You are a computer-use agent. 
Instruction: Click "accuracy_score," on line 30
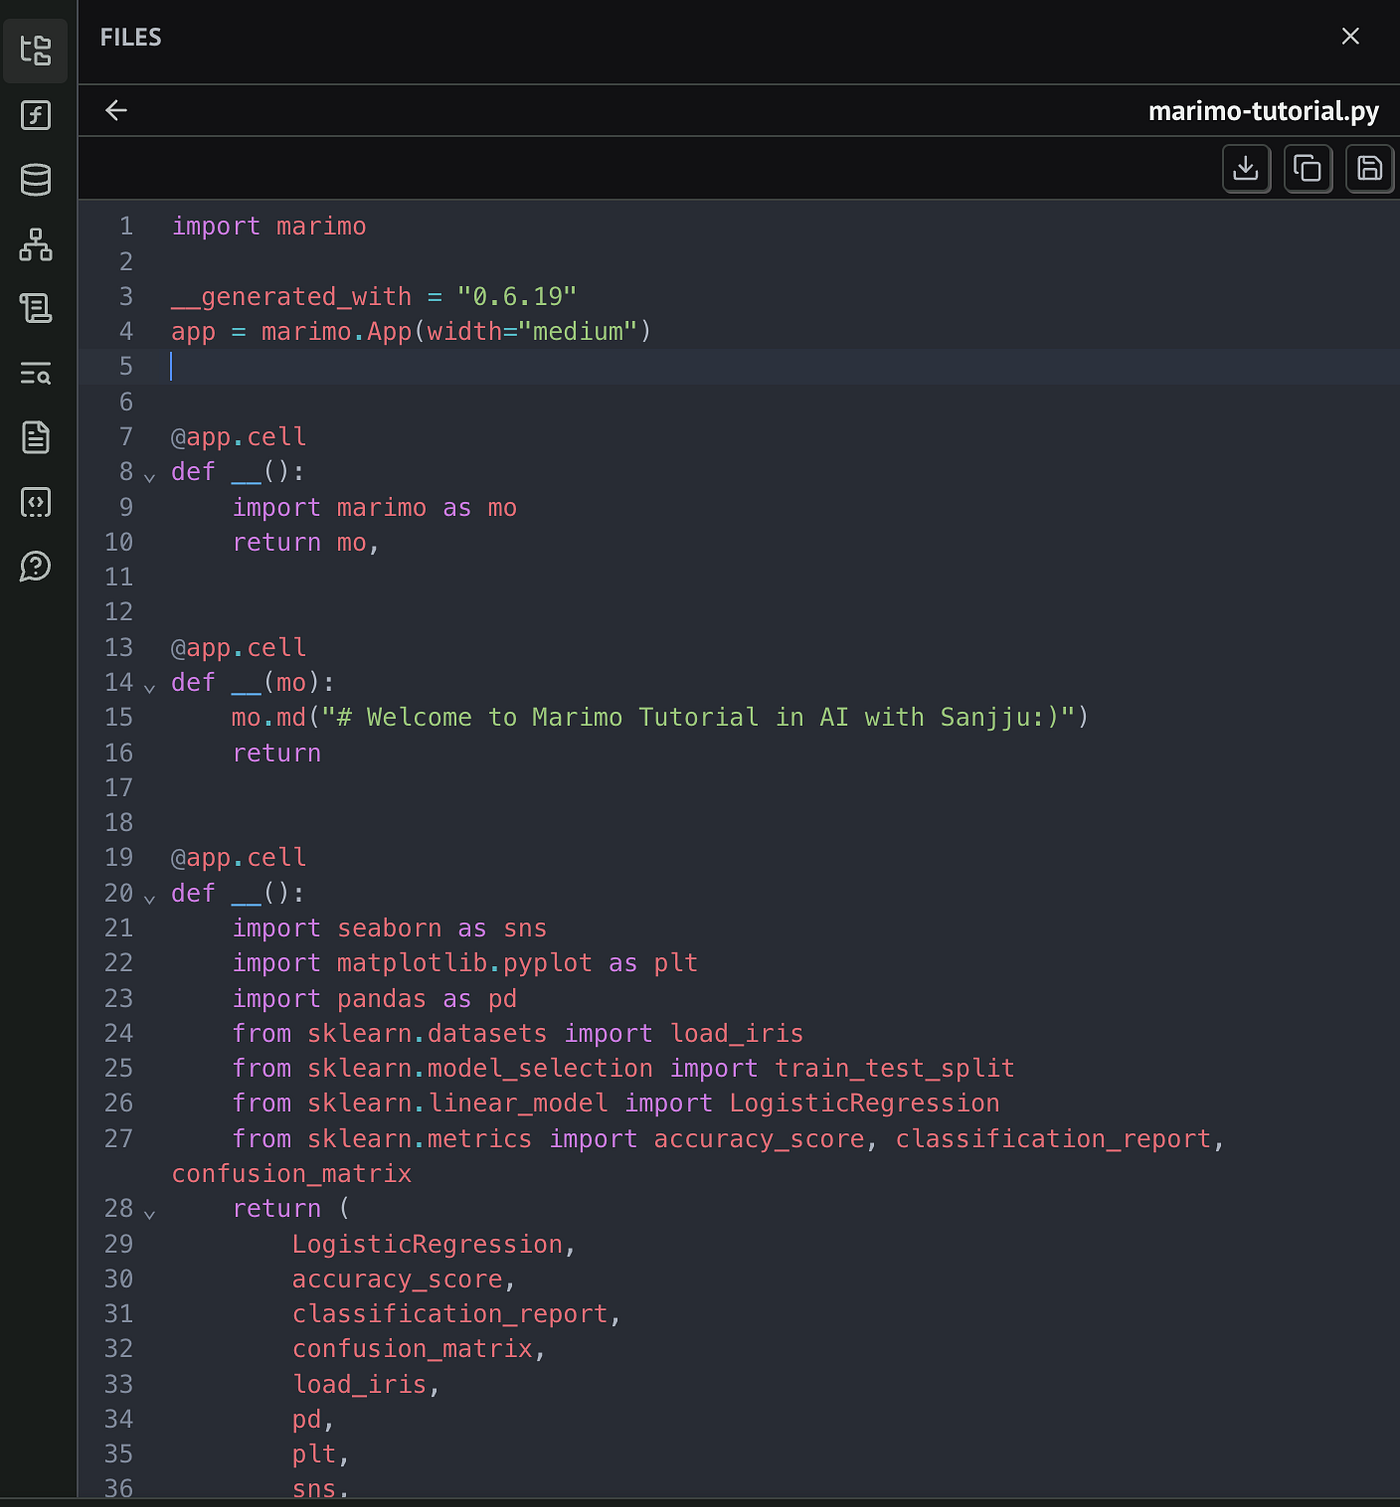click(x=404, y=1280)
